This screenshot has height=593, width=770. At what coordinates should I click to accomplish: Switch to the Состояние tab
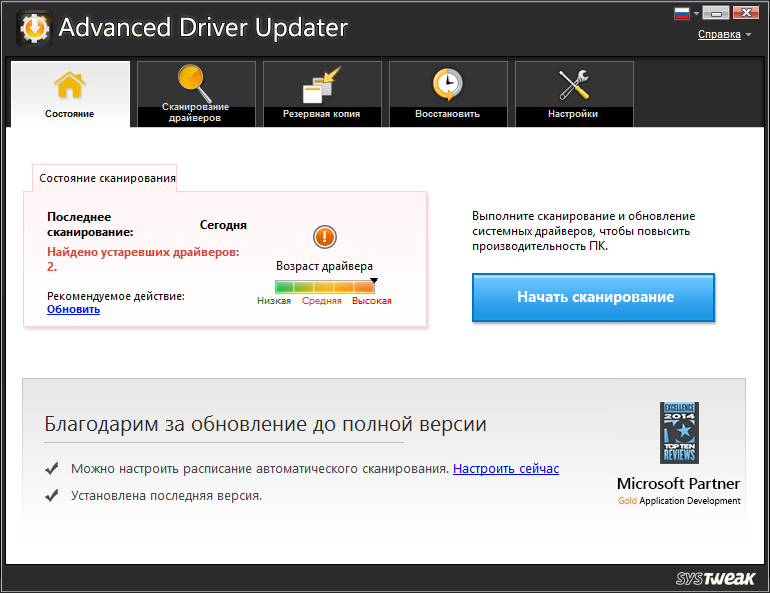coord(70,94)
